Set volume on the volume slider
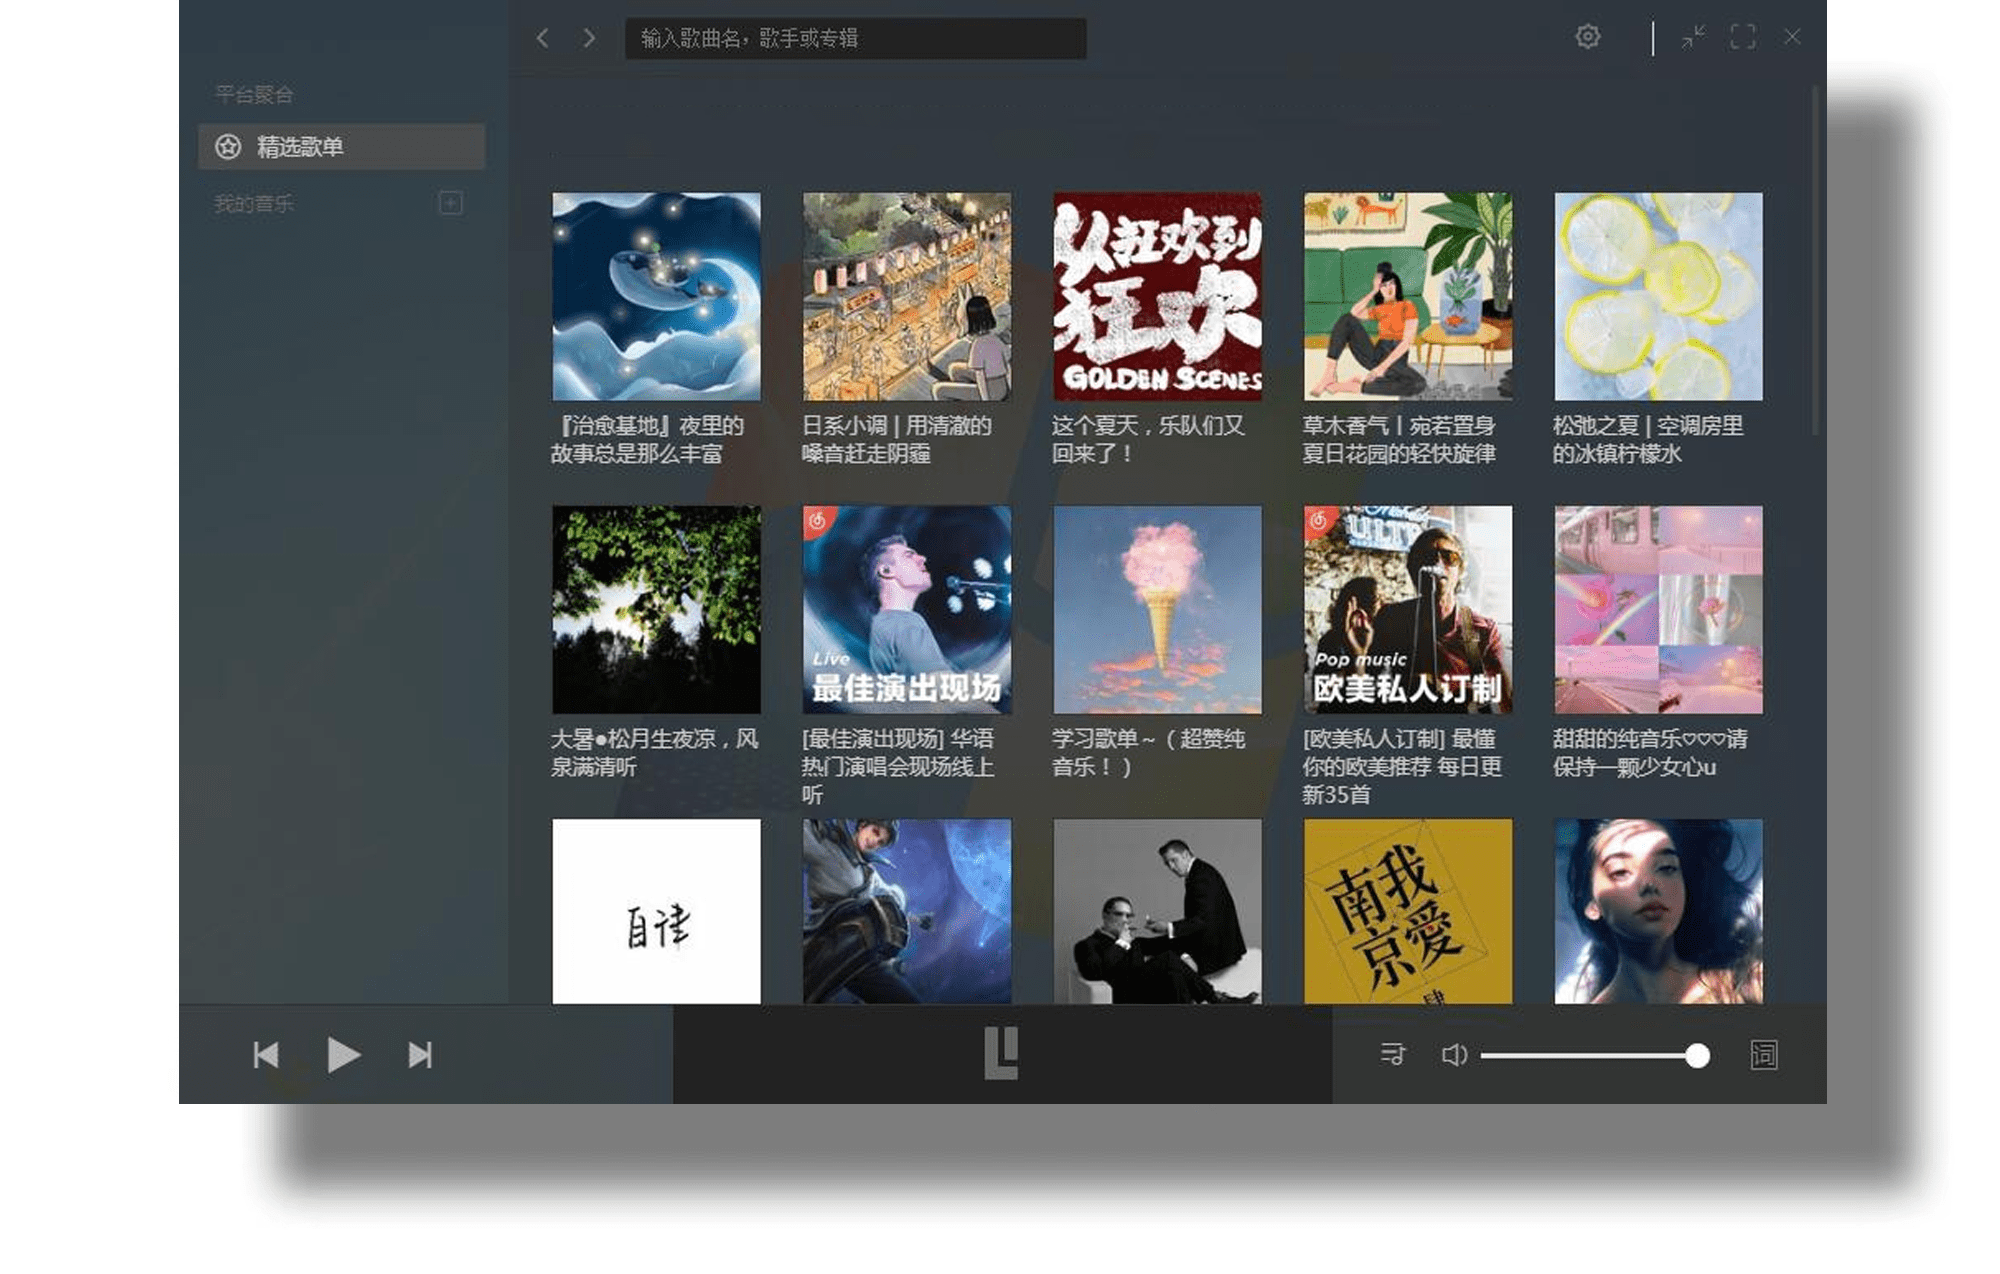Image resolution: width=2000 pixels, height=1274 pixels. tap(1595, 1056)
